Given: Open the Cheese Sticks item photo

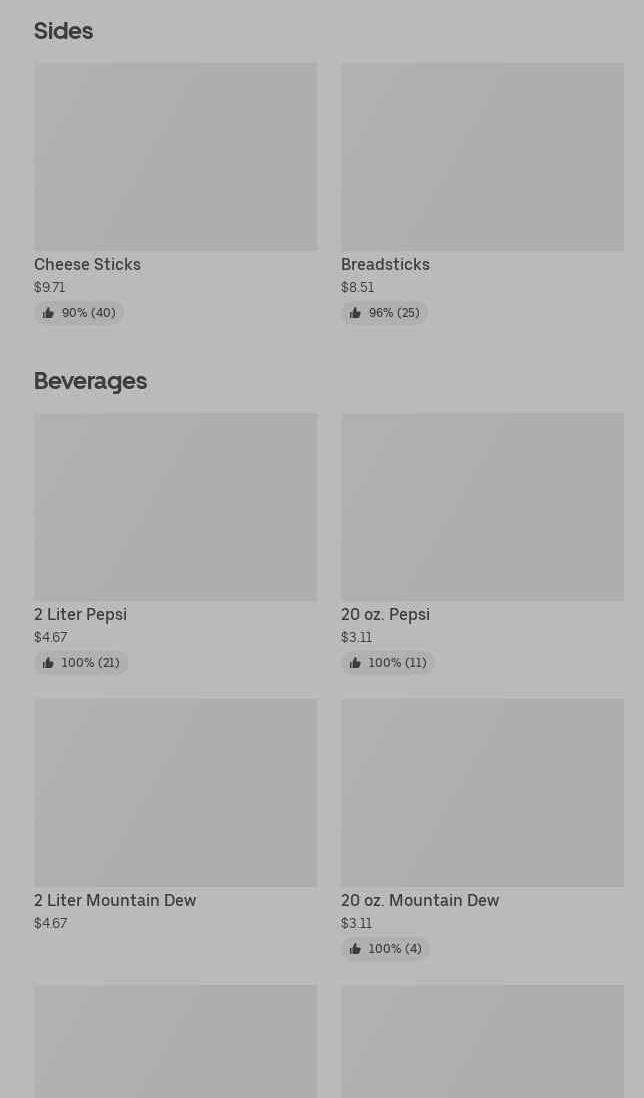Looking at the screenshot, I should (175, 156).
